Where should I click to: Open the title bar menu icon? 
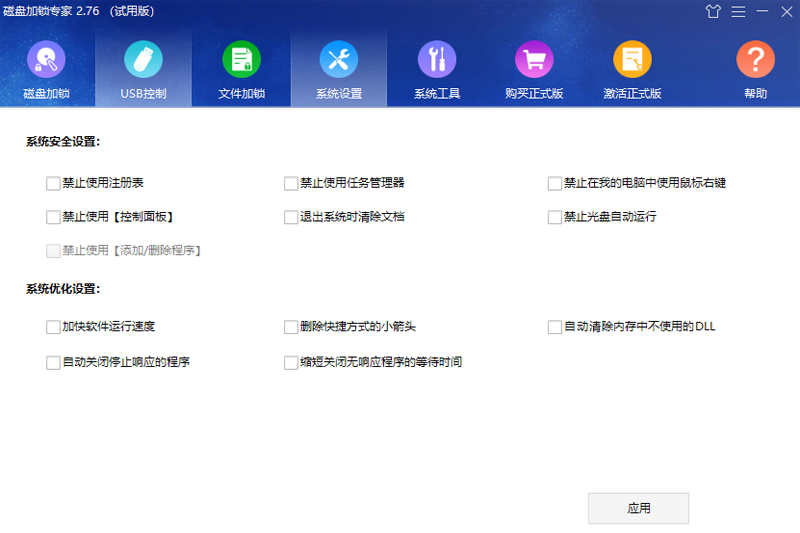[738, 12]
